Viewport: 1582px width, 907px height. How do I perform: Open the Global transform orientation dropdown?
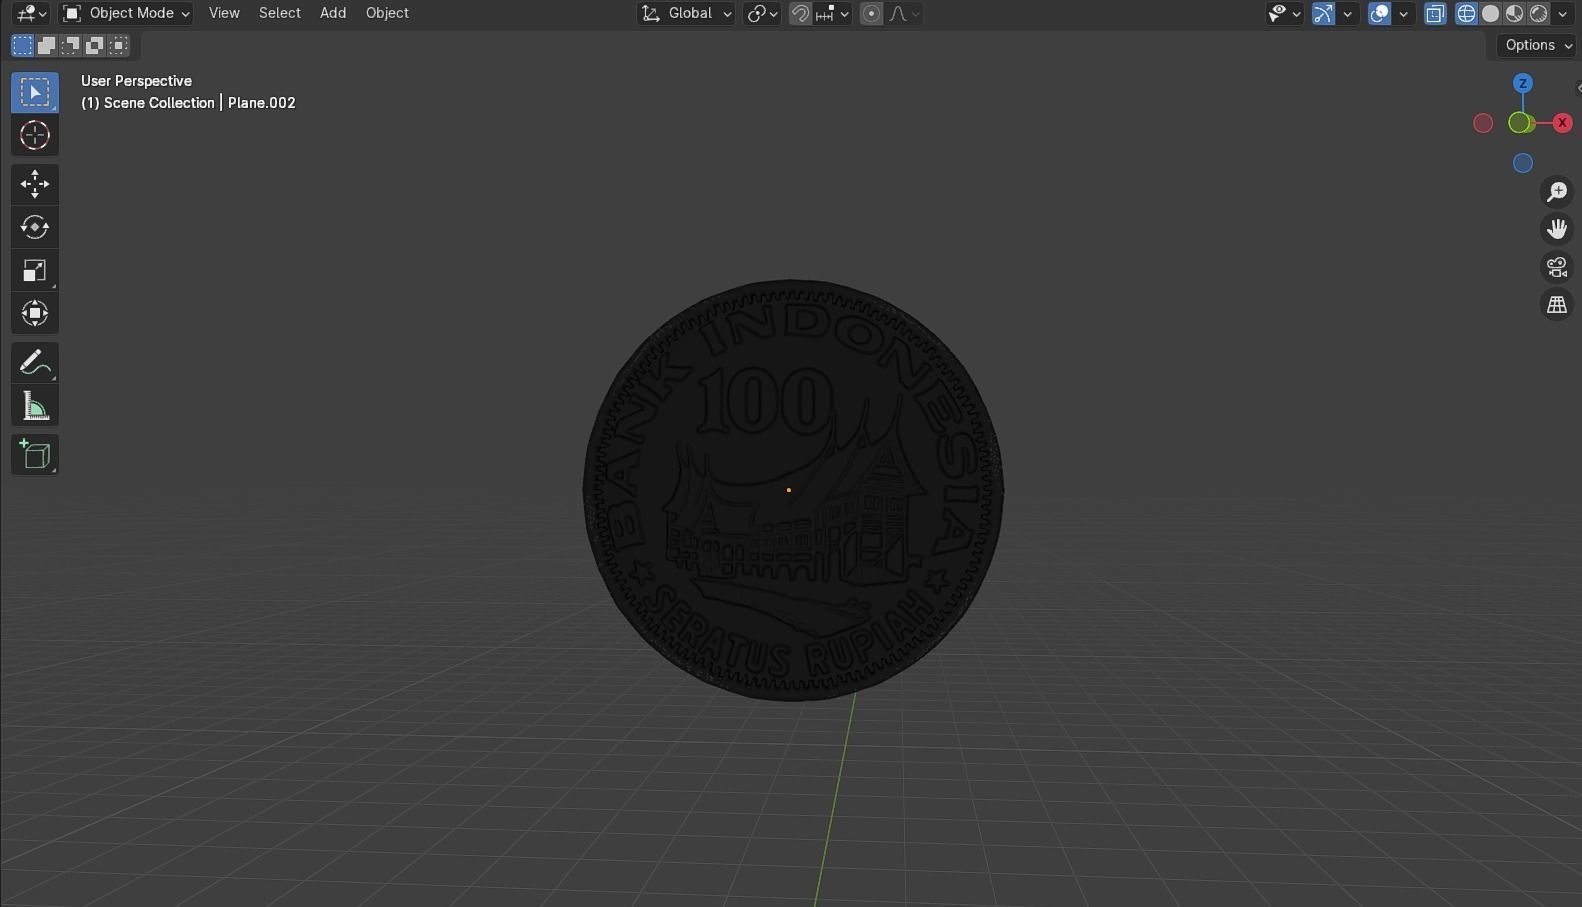[686, 13]
